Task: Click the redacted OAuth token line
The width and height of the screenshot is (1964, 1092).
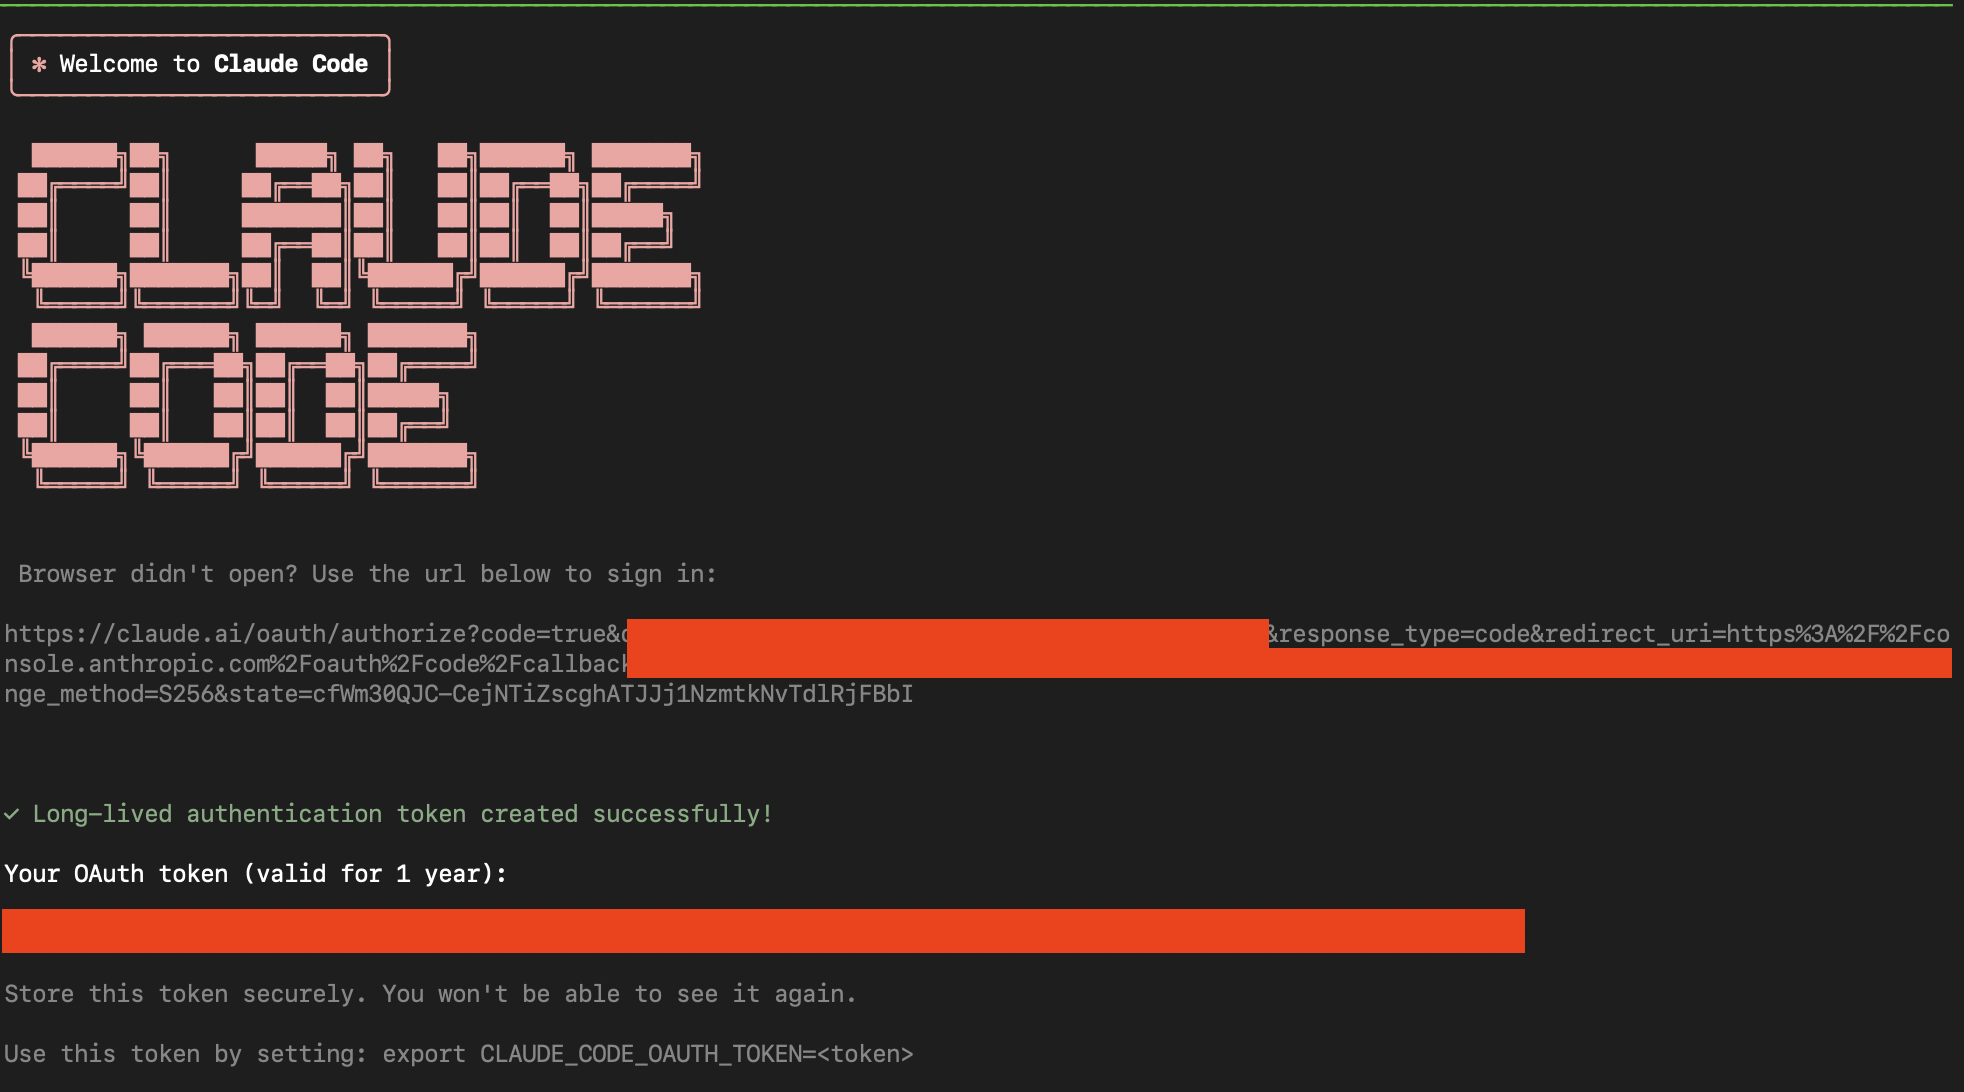Action: click(x=763, y=931)
